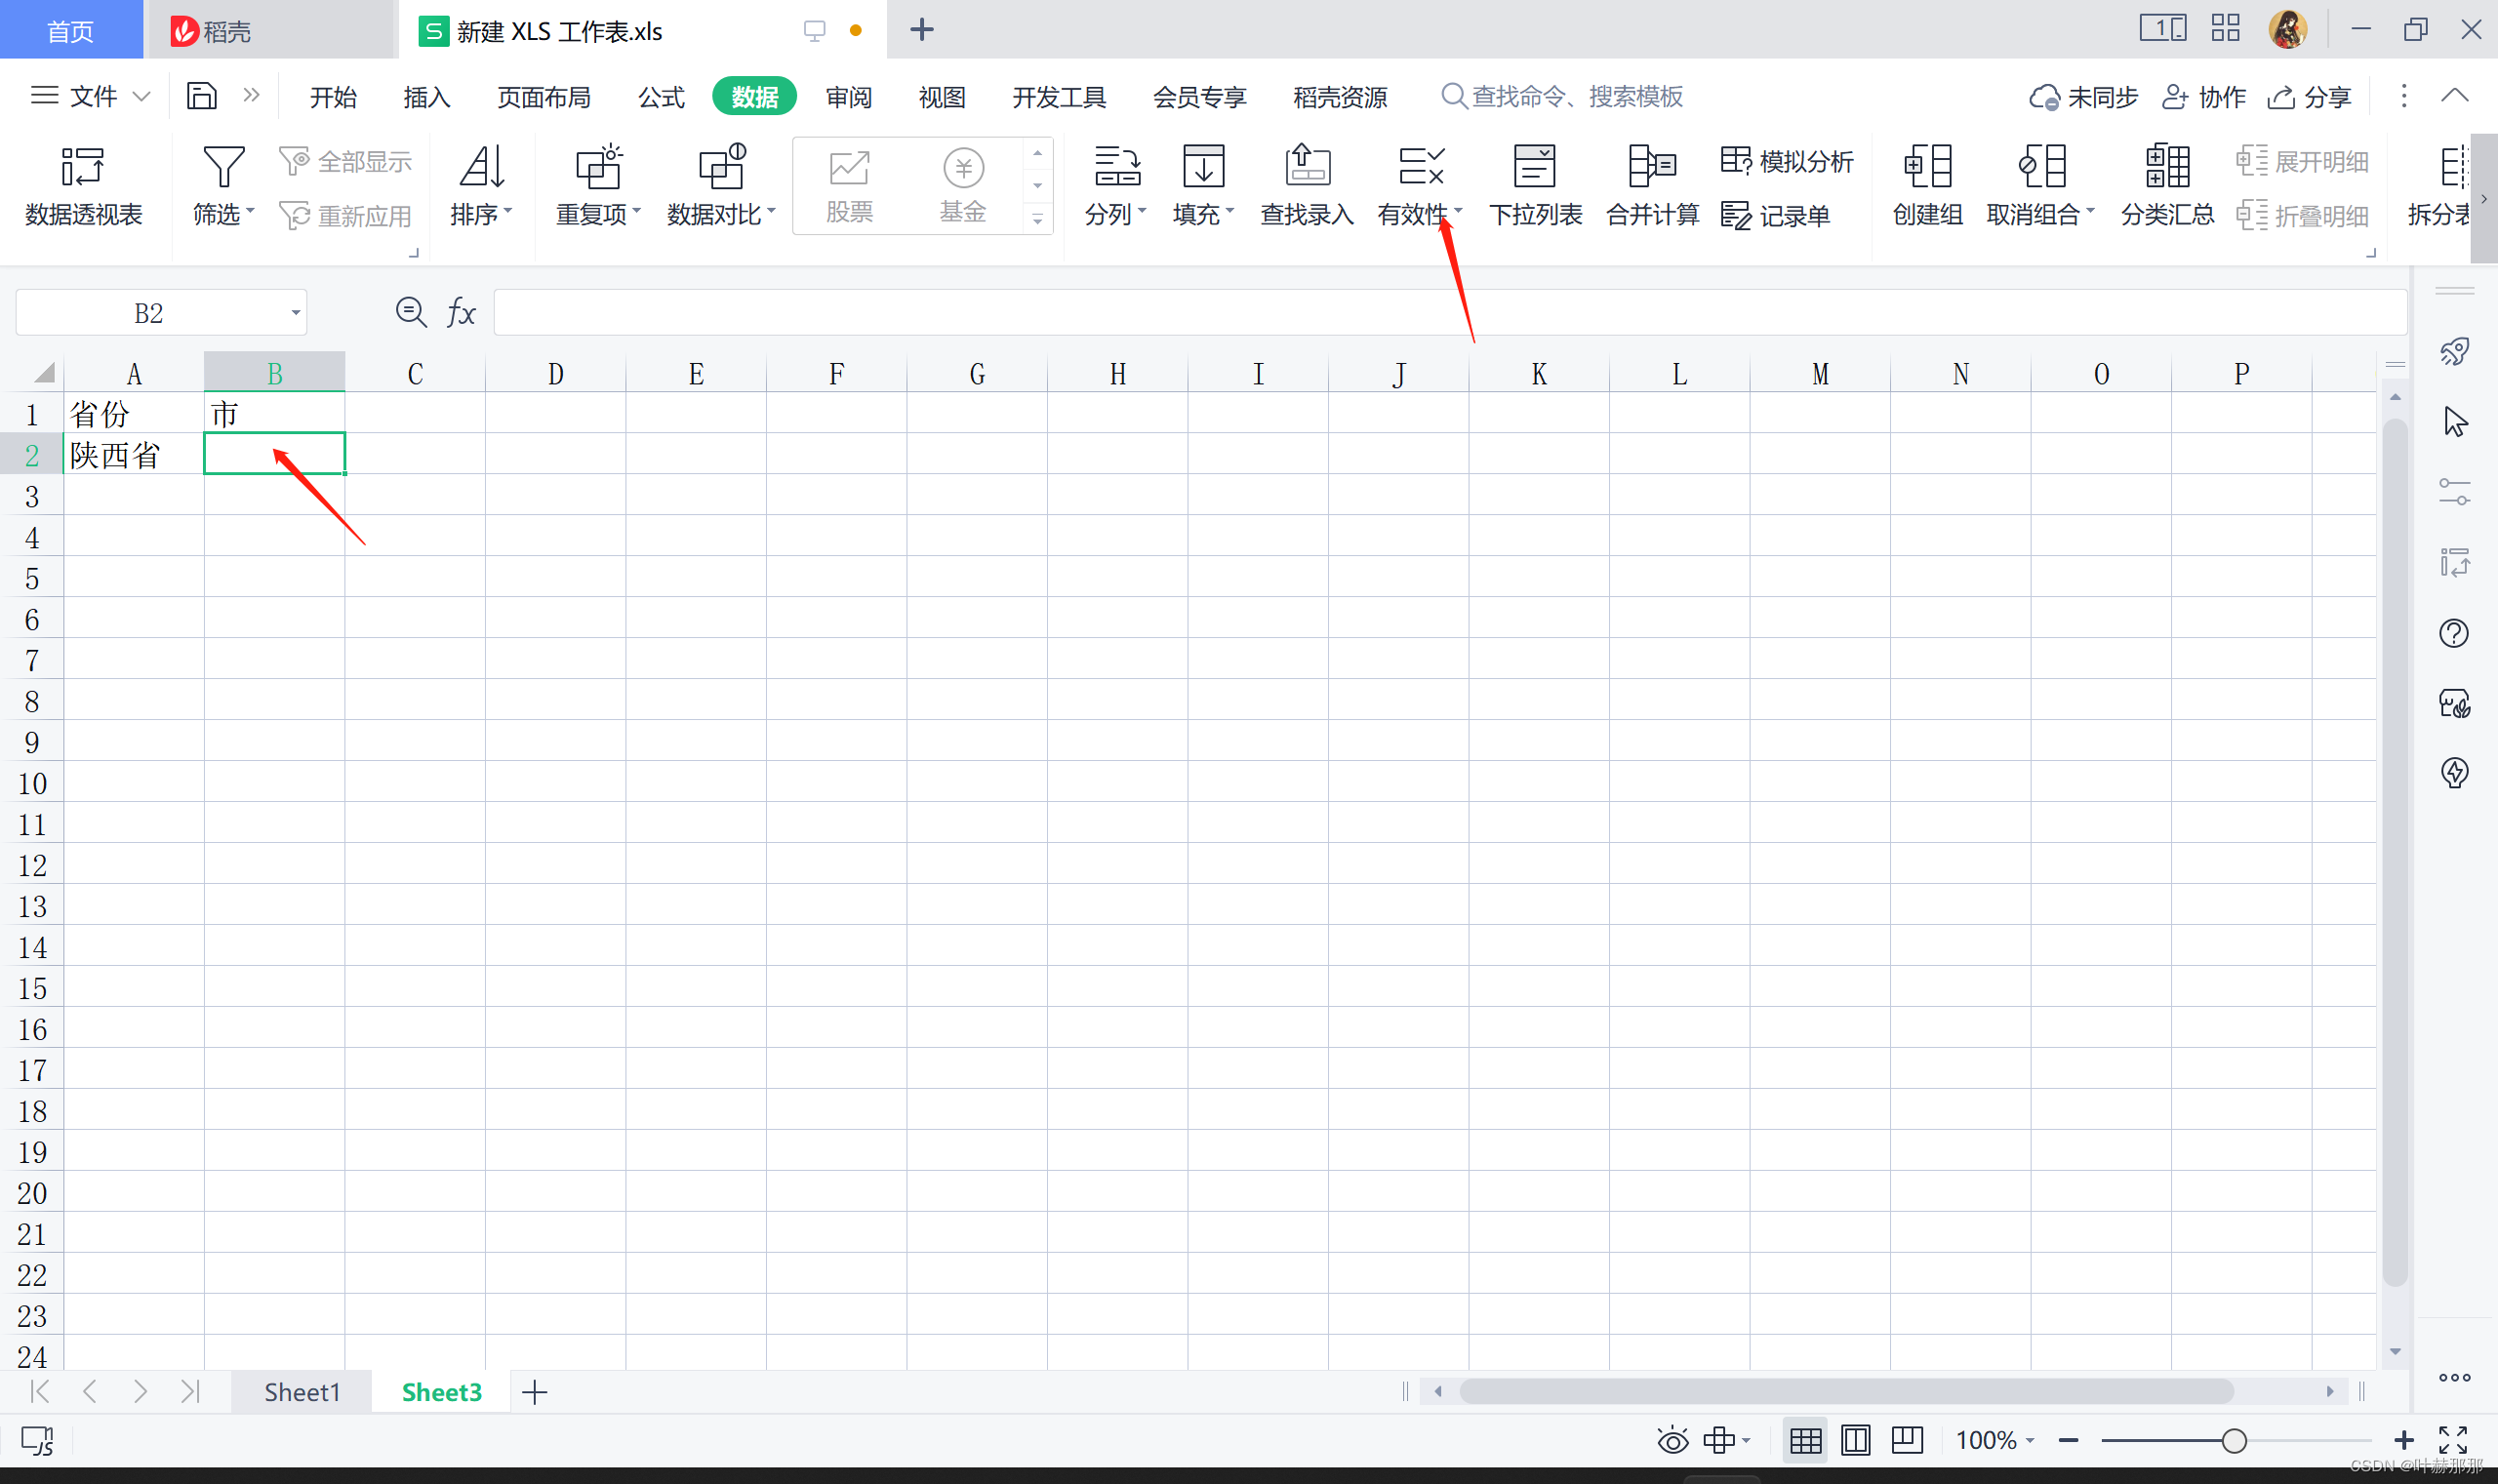2498x1484 pixels.
Task: Open the 记录单 record form
Action: pos(1776,215)
